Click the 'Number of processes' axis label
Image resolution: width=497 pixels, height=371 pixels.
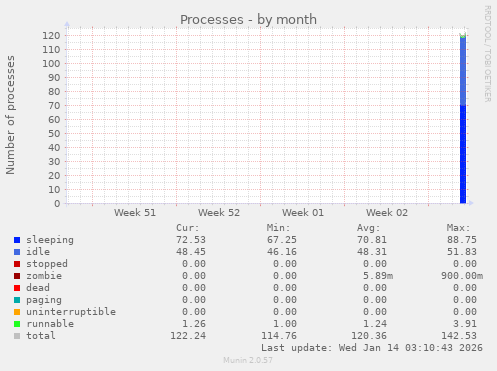tap(11, 115)
